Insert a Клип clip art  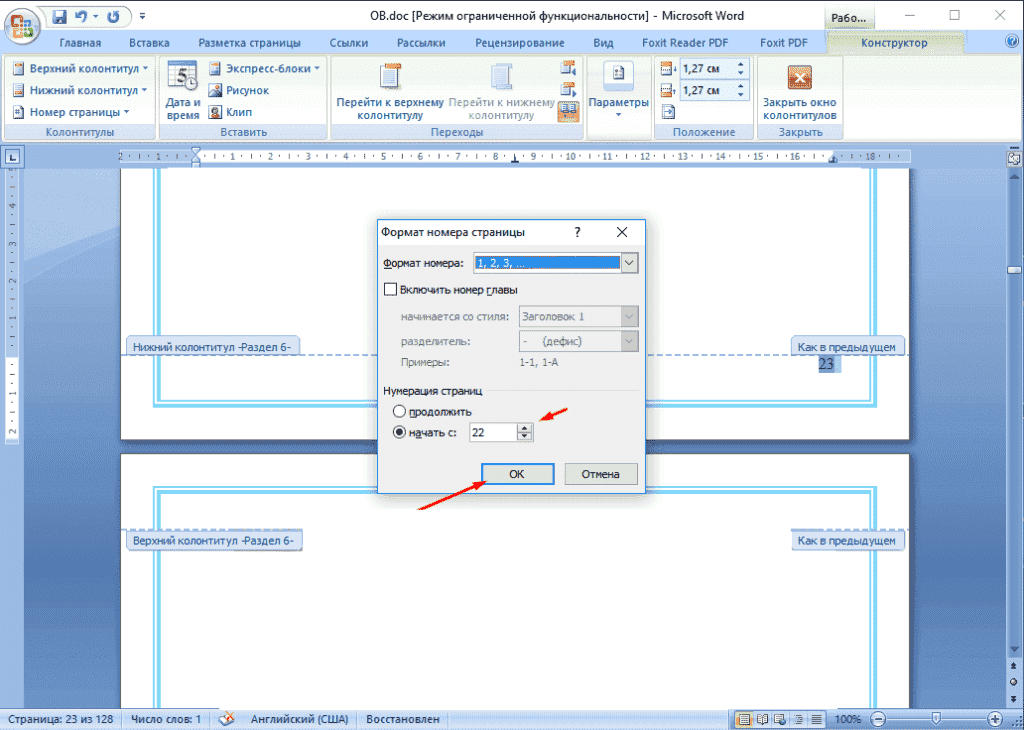click(231, 112)
